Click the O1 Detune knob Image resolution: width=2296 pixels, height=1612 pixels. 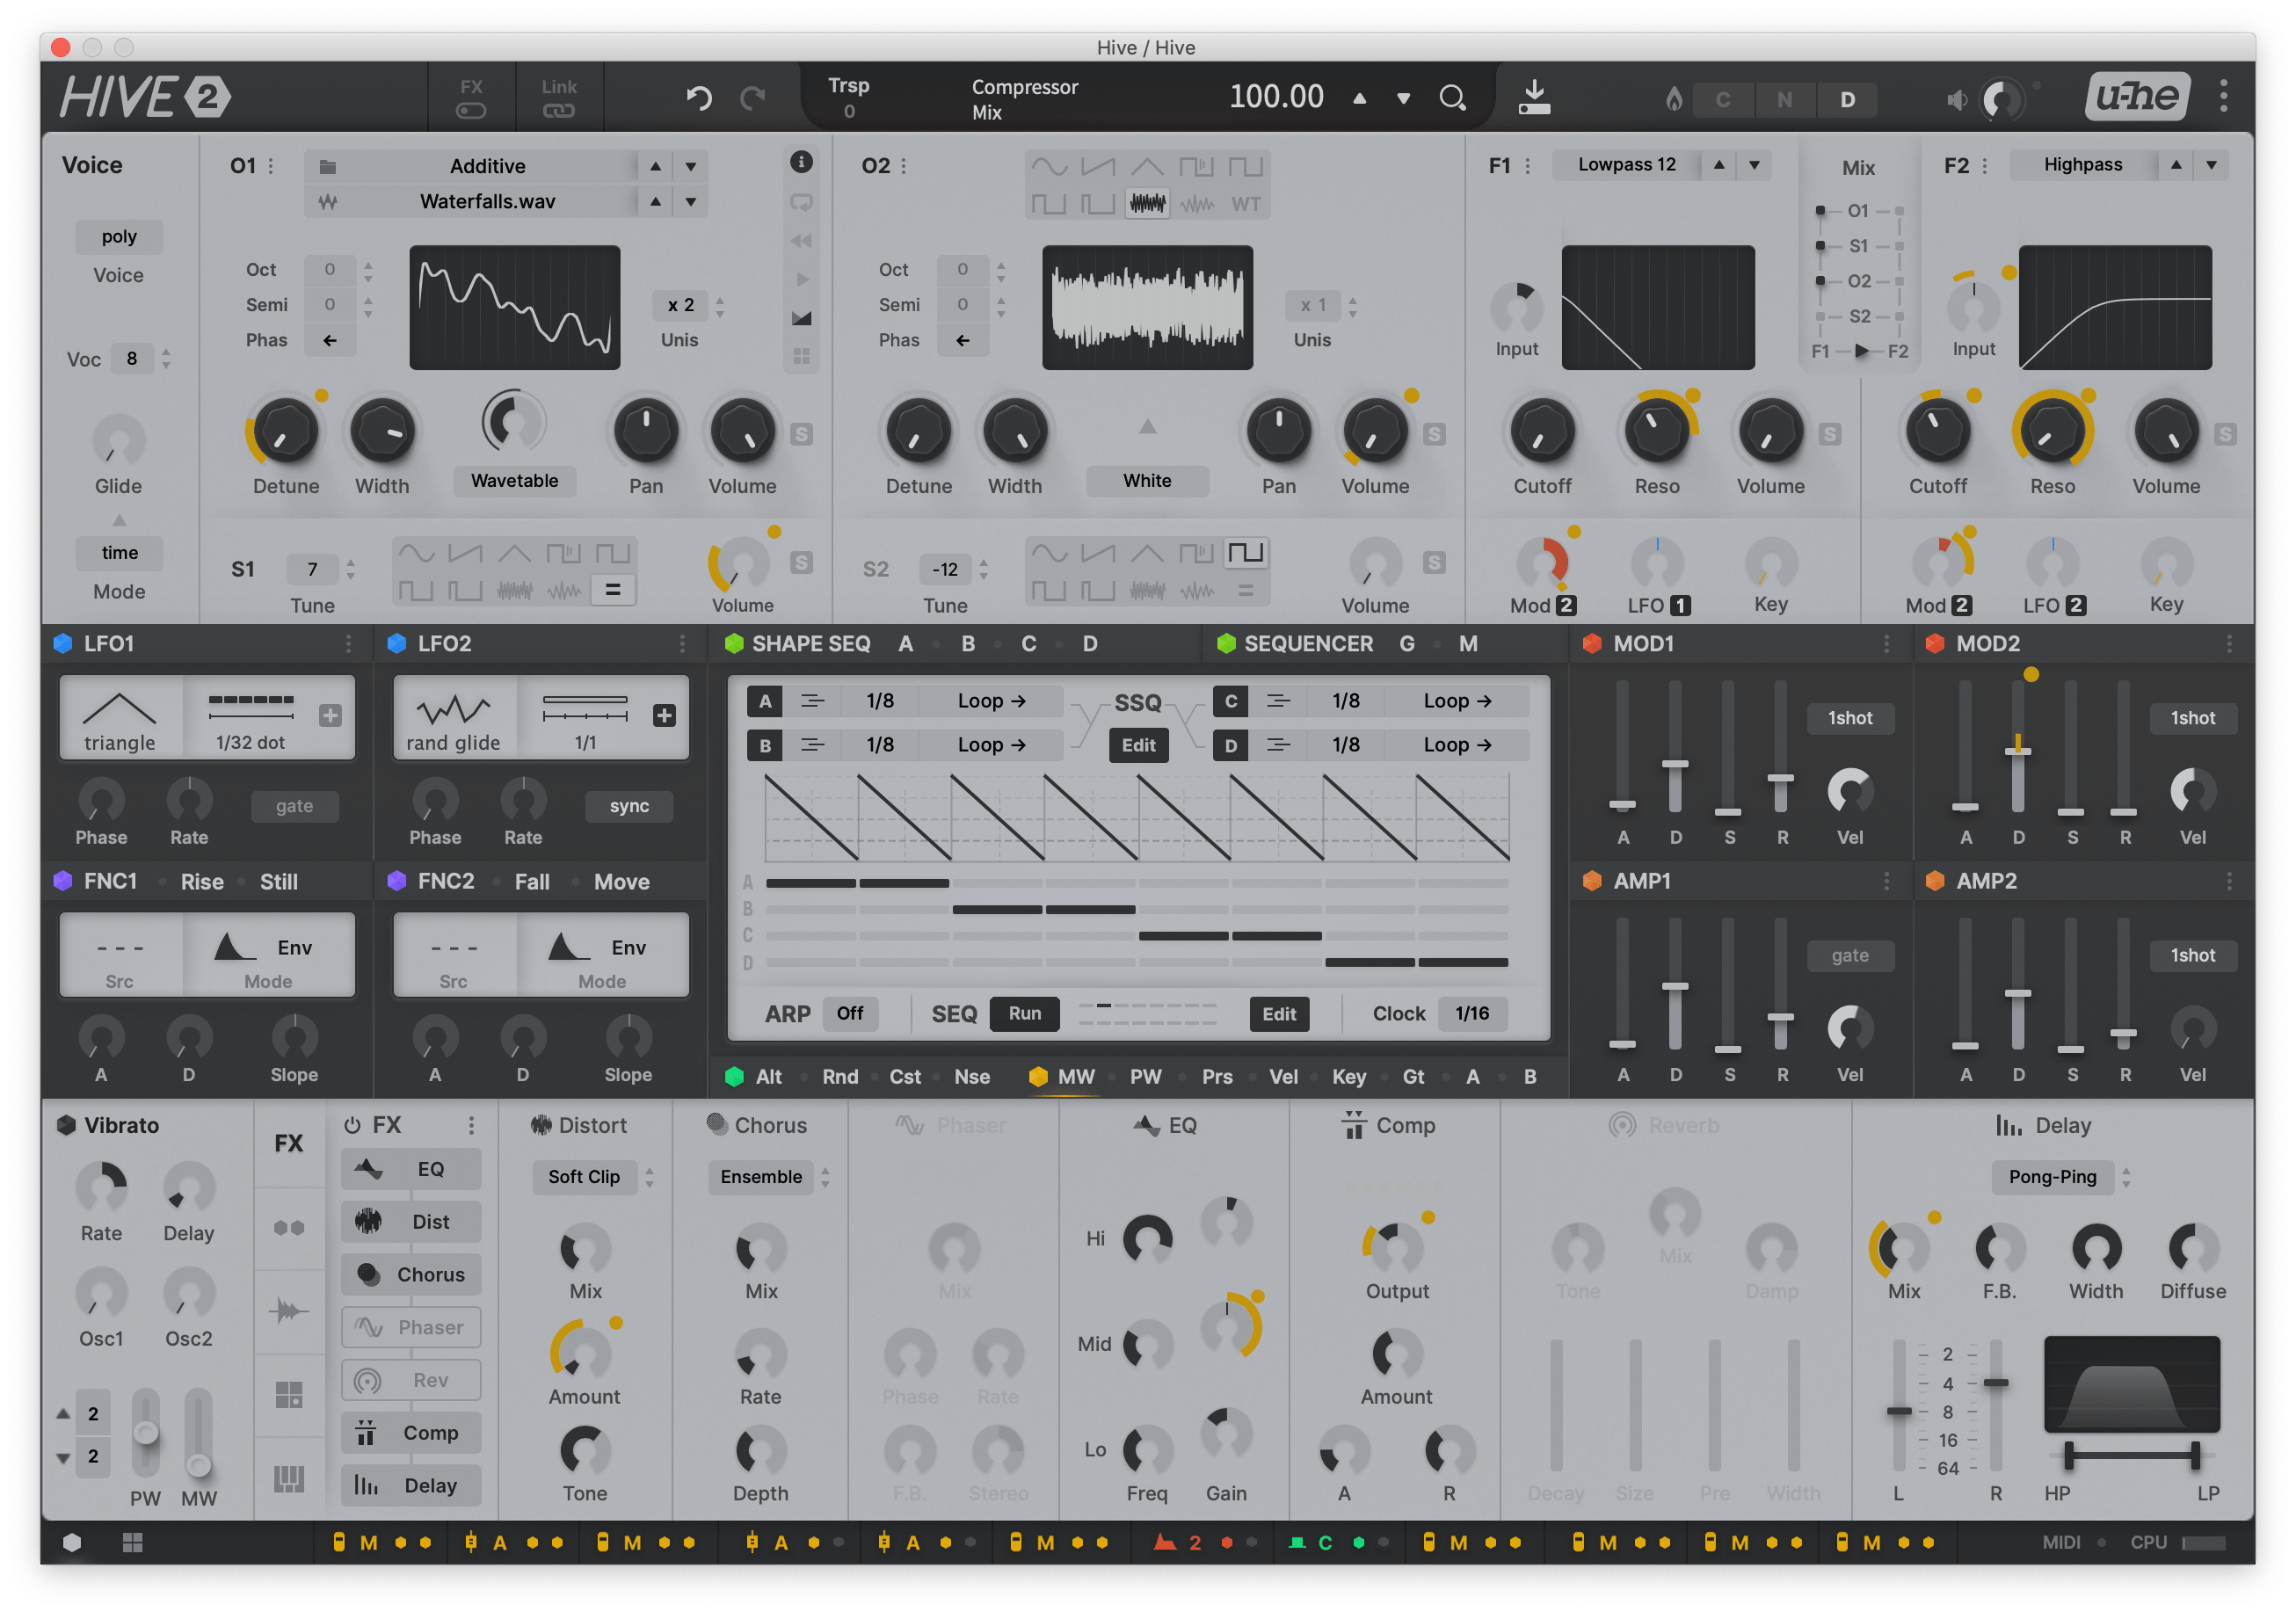[x=286, y=432]
